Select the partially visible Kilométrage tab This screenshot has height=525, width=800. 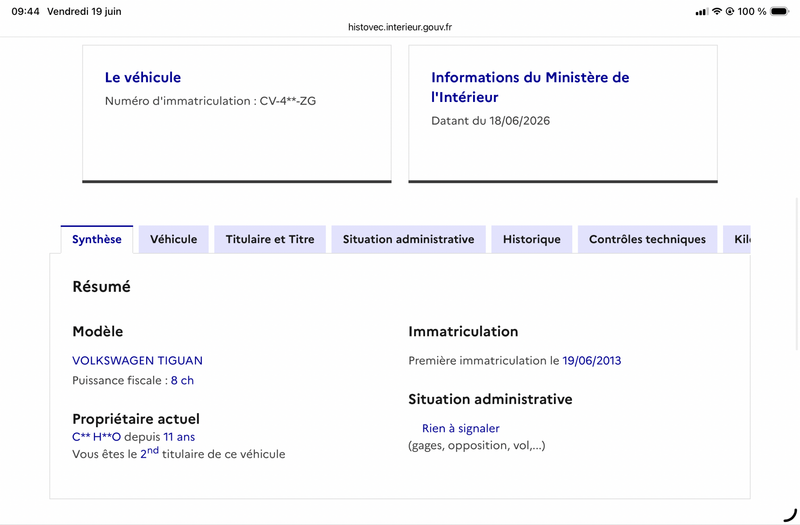click(737, 239)
